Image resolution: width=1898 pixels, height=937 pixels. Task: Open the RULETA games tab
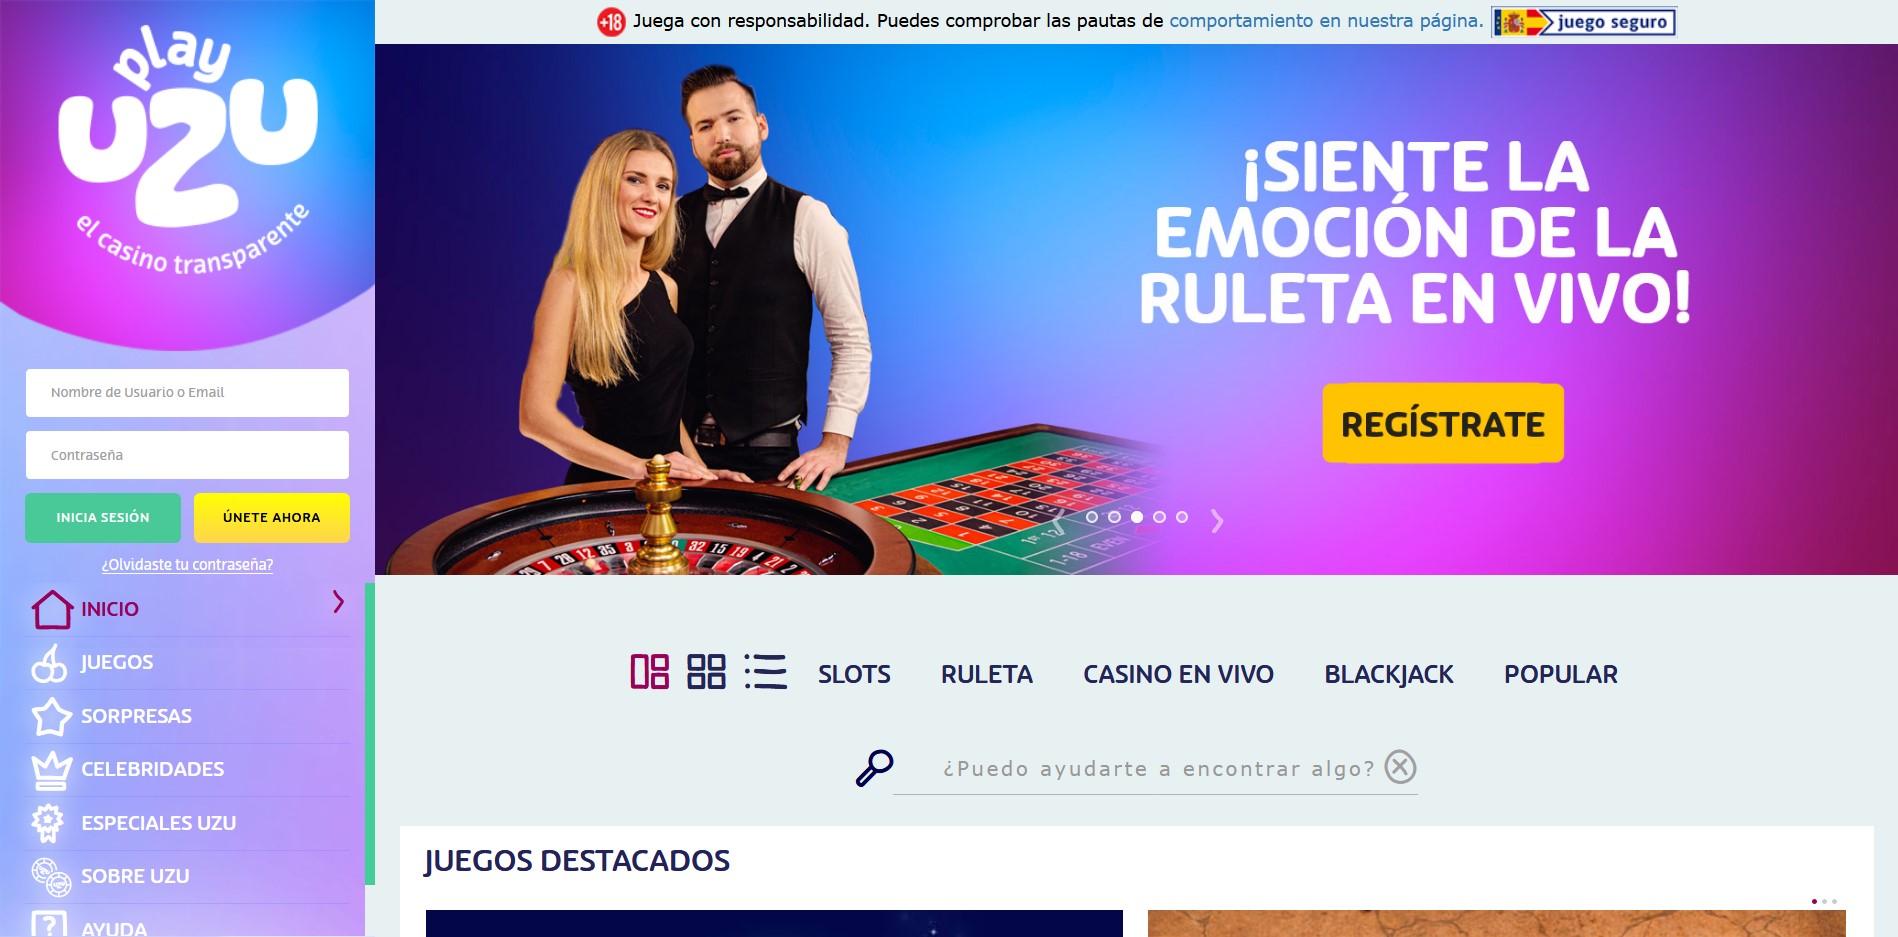tap(987, 675)
